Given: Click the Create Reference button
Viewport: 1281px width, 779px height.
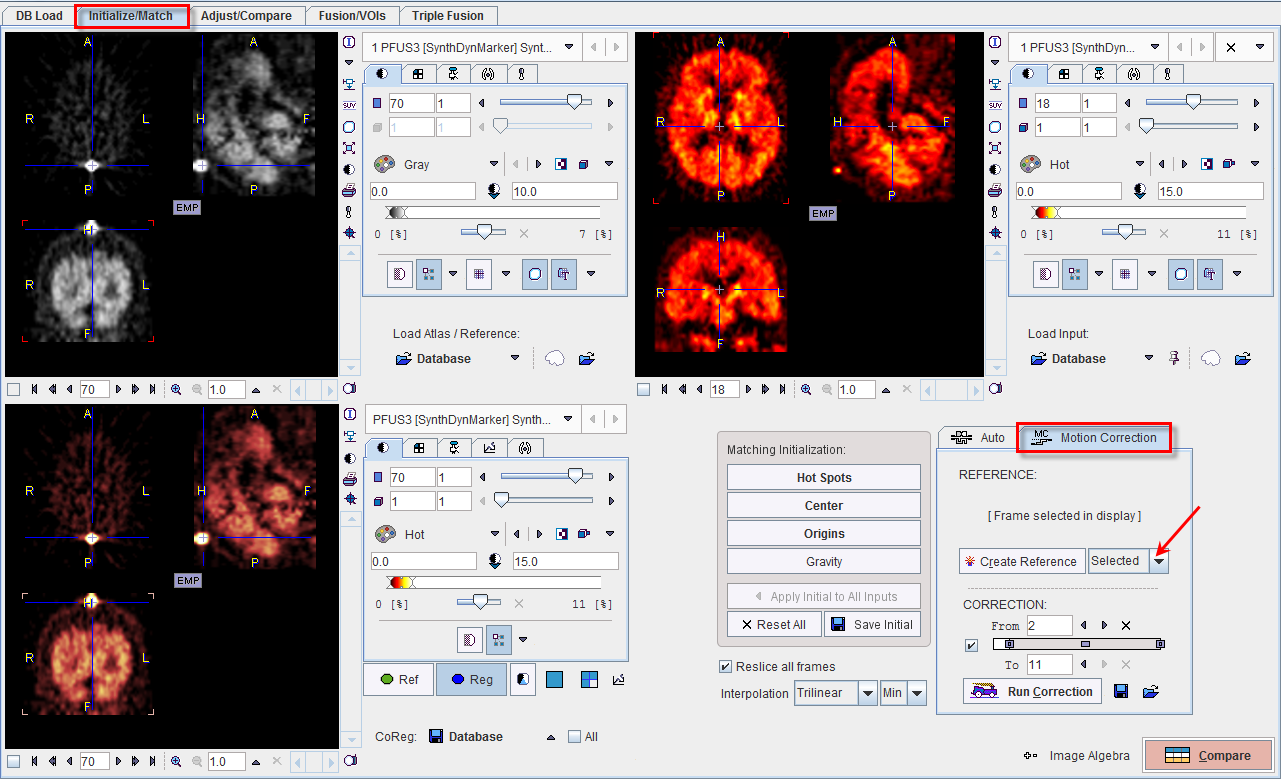Looking at the screenshot, I should (1021, 562).
